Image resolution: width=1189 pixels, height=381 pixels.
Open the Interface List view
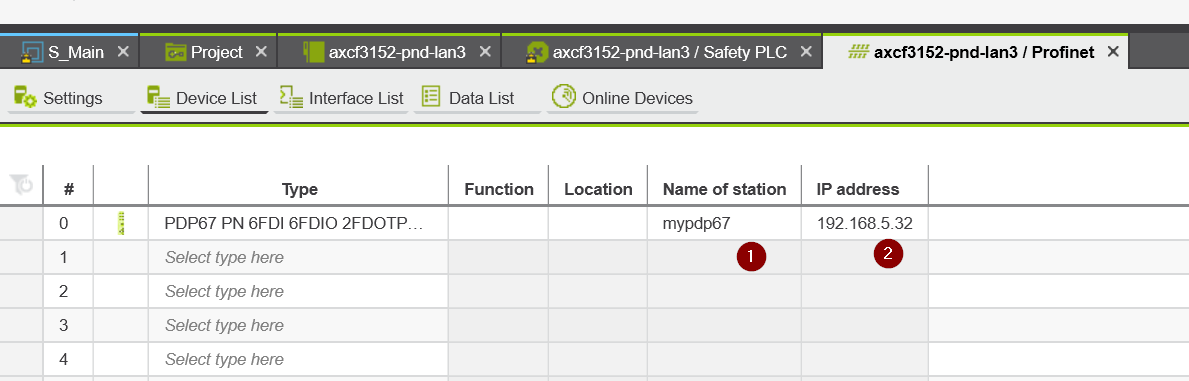click(x=341, y=98)
